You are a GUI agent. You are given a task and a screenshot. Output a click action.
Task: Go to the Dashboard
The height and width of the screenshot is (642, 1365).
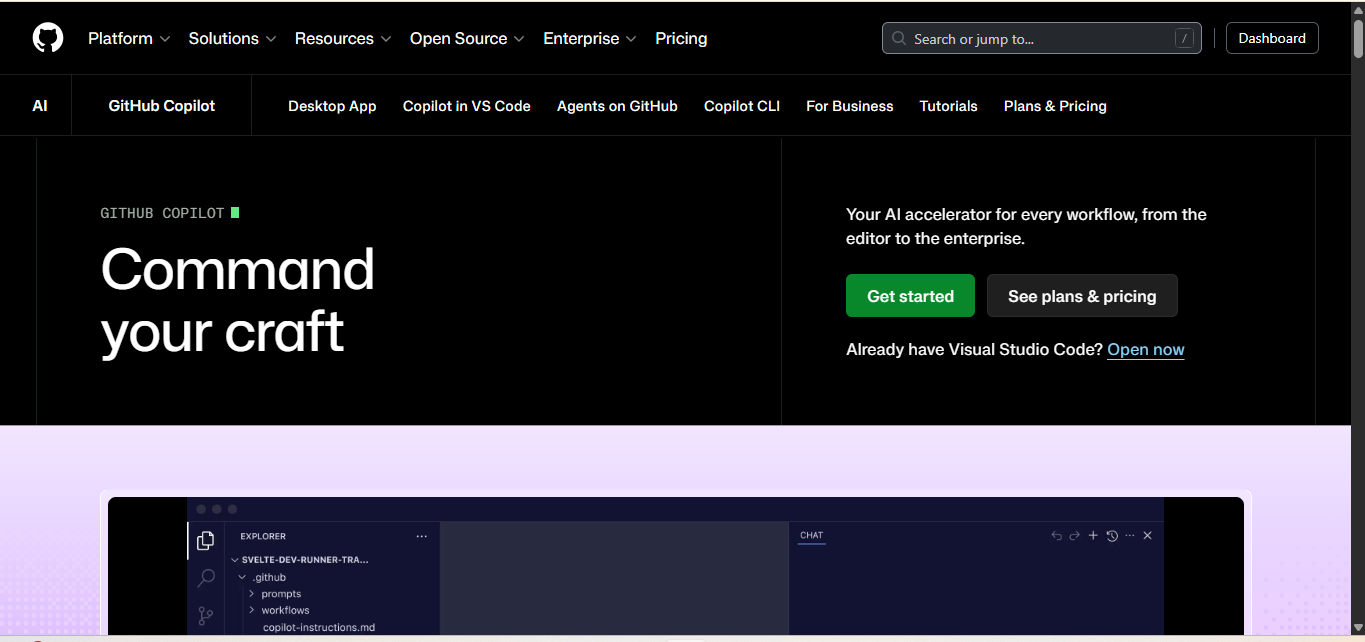point(1272,38)
